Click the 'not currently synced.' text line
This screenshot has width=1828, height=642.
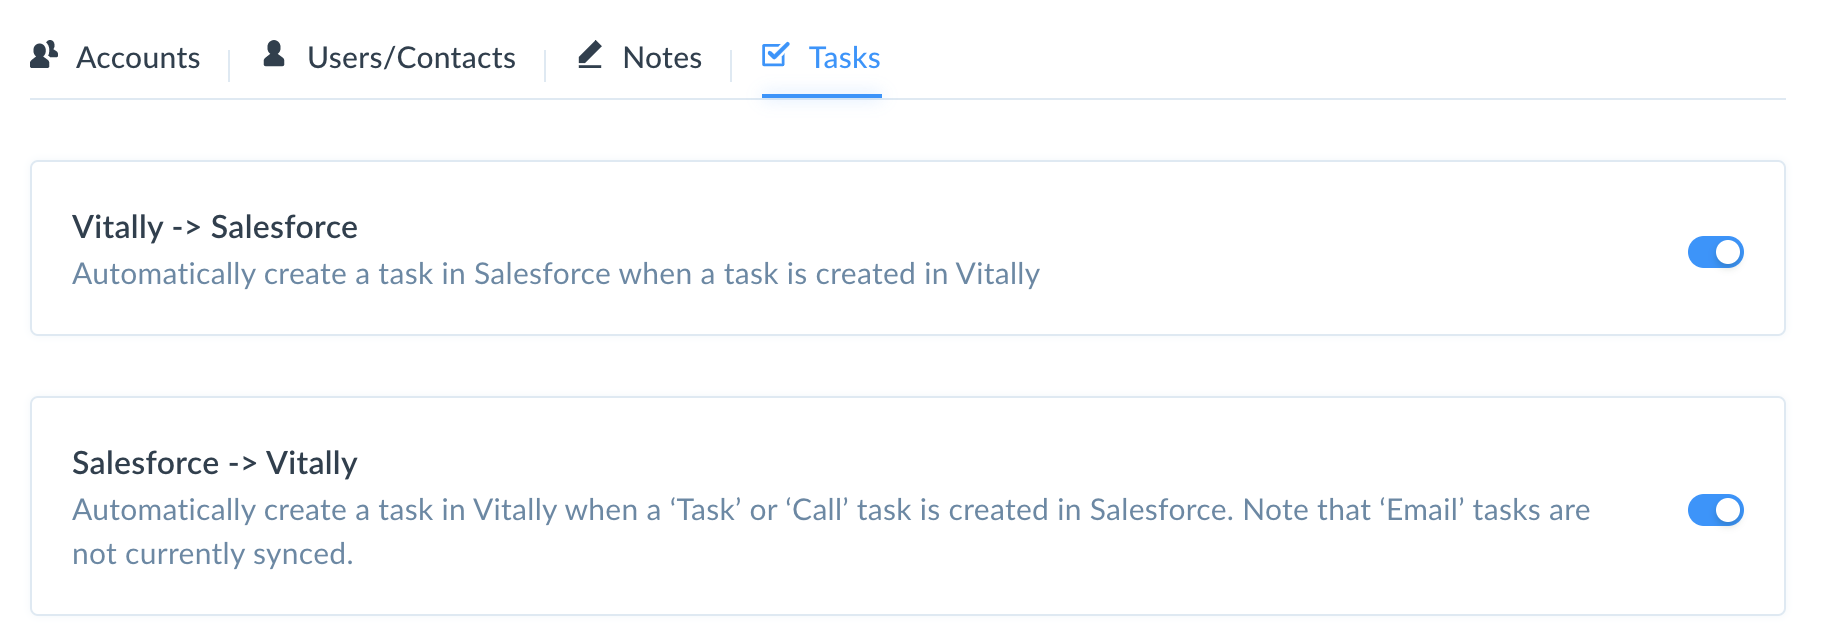click(x=213, y=554)
